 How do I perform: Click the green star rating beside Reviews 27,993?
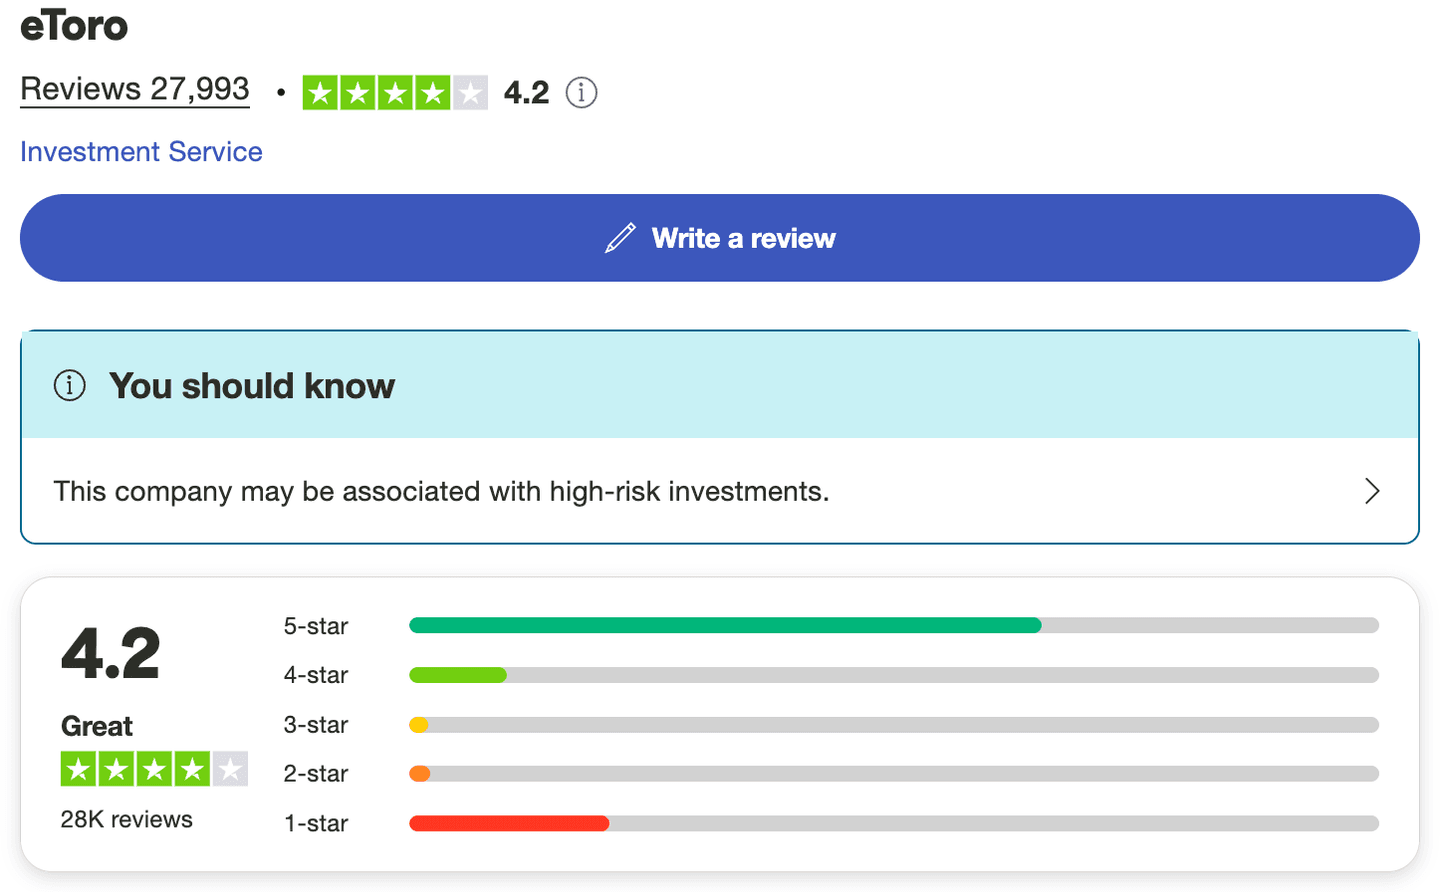(394, 92)
